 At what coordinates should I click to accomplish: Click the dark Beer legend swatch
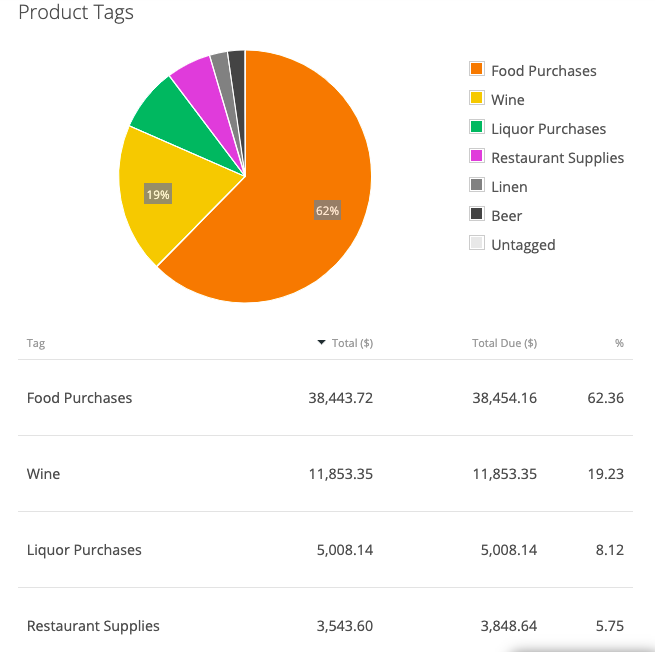tap(477, 214)
